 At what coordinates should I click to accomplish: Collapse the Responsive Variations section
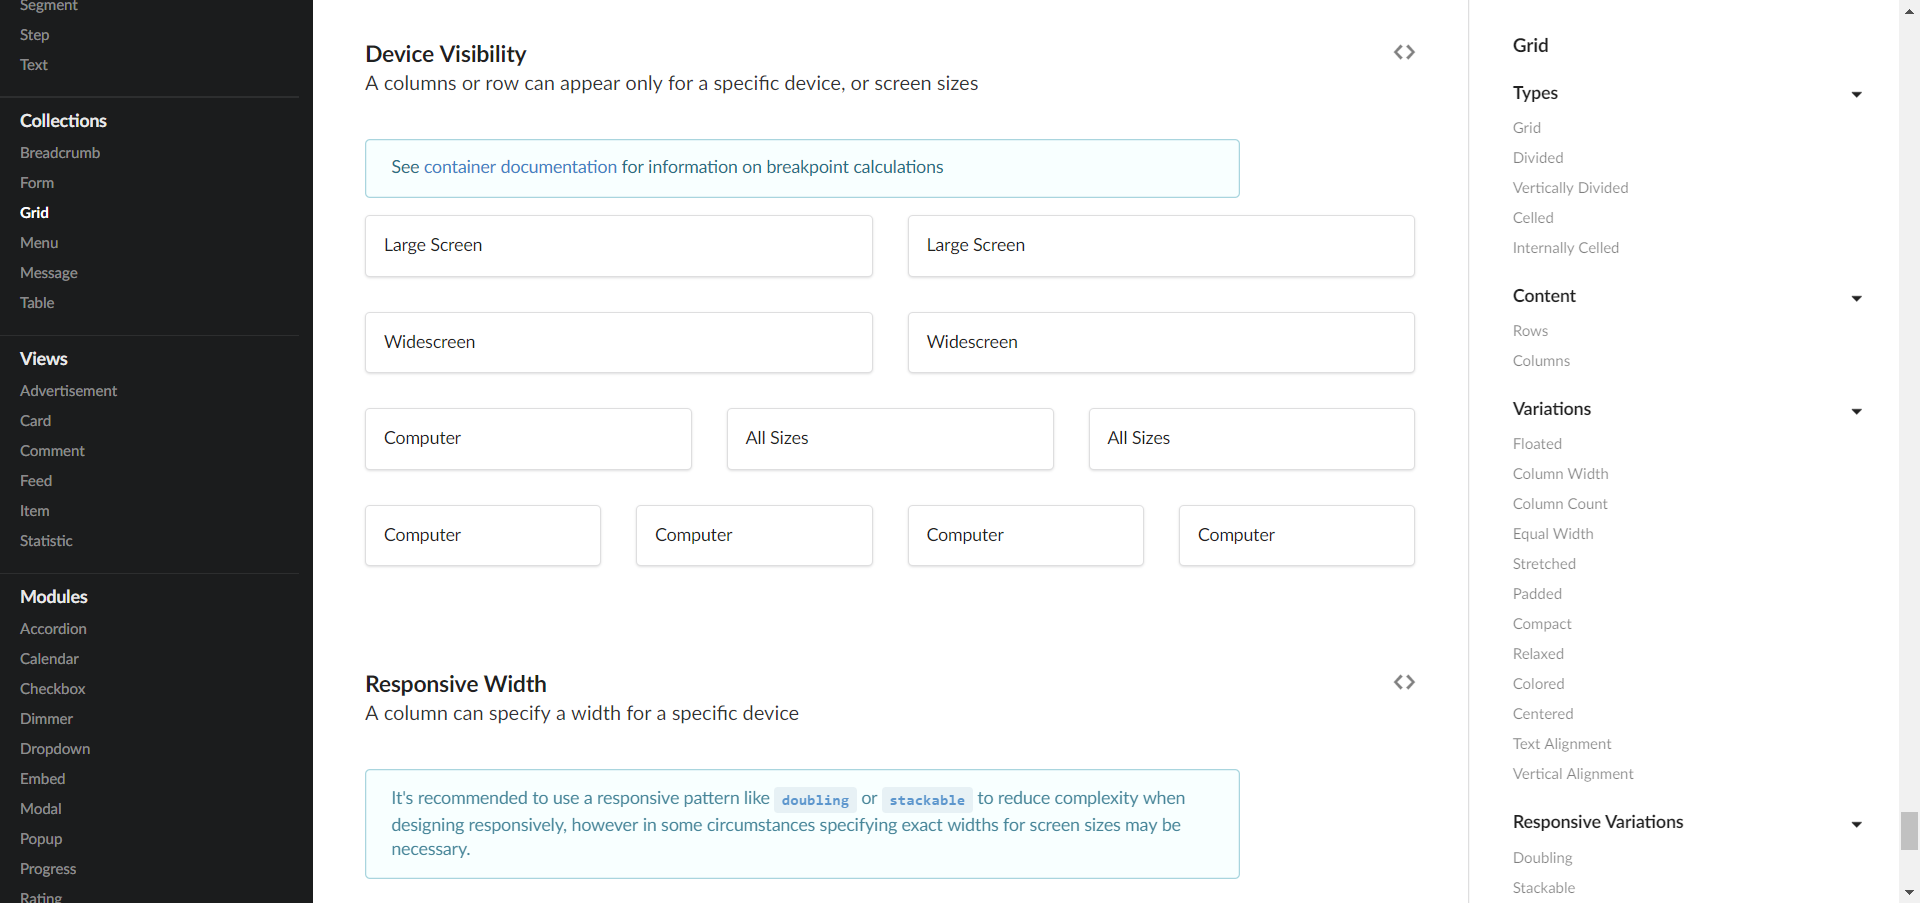(1857, 824)
